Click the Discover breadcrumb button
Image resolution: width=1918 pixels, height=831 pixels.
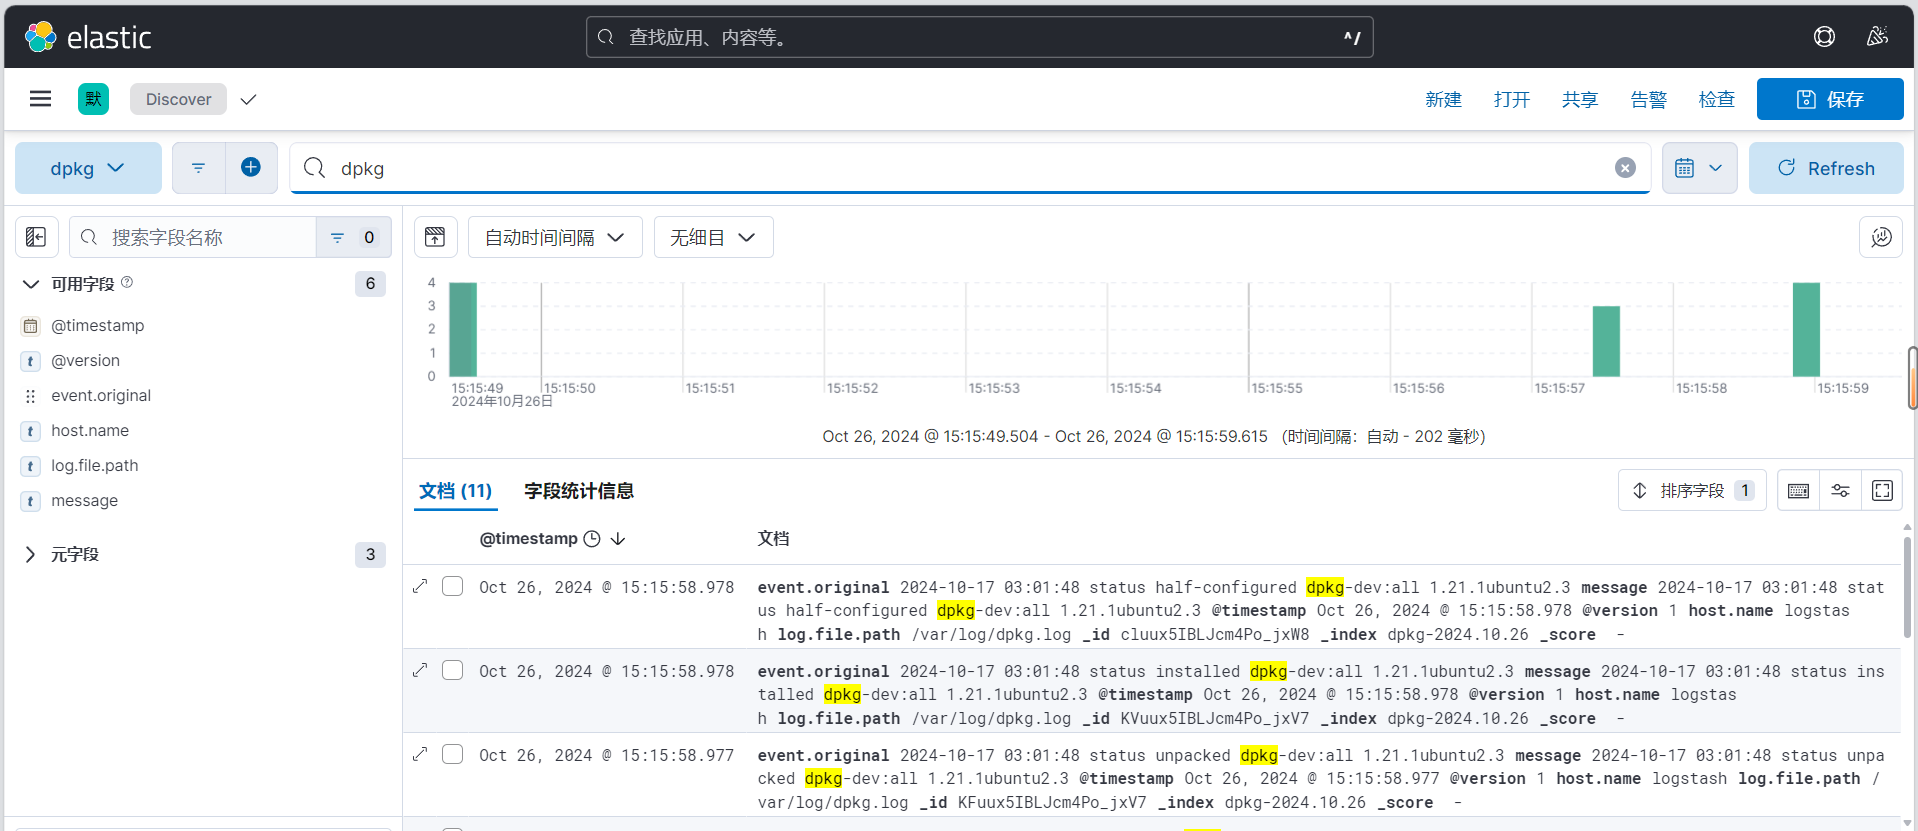pos(178,99)
